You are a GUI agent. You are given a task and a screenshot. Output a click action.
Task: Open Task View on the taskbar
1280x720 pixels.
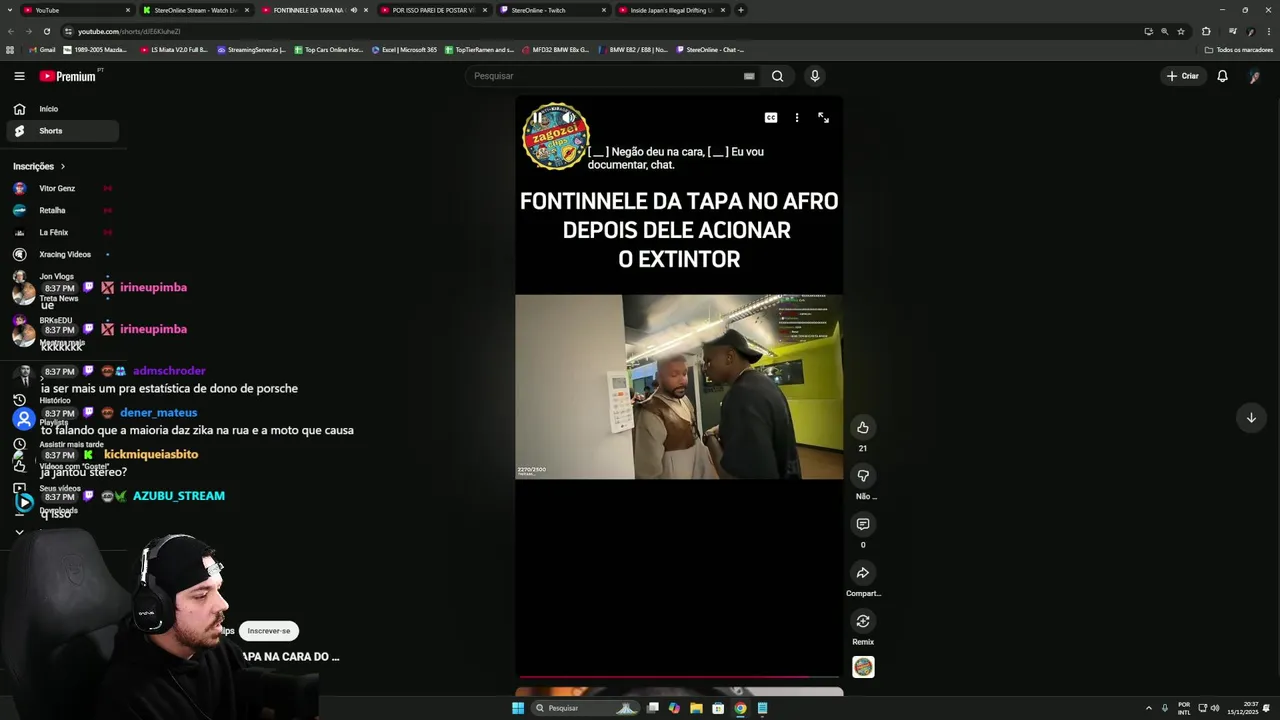[652, 708]
